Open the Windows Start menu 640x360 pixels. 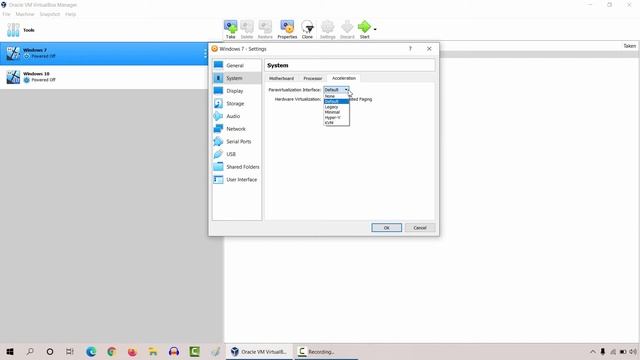click(x=10, y=351)
